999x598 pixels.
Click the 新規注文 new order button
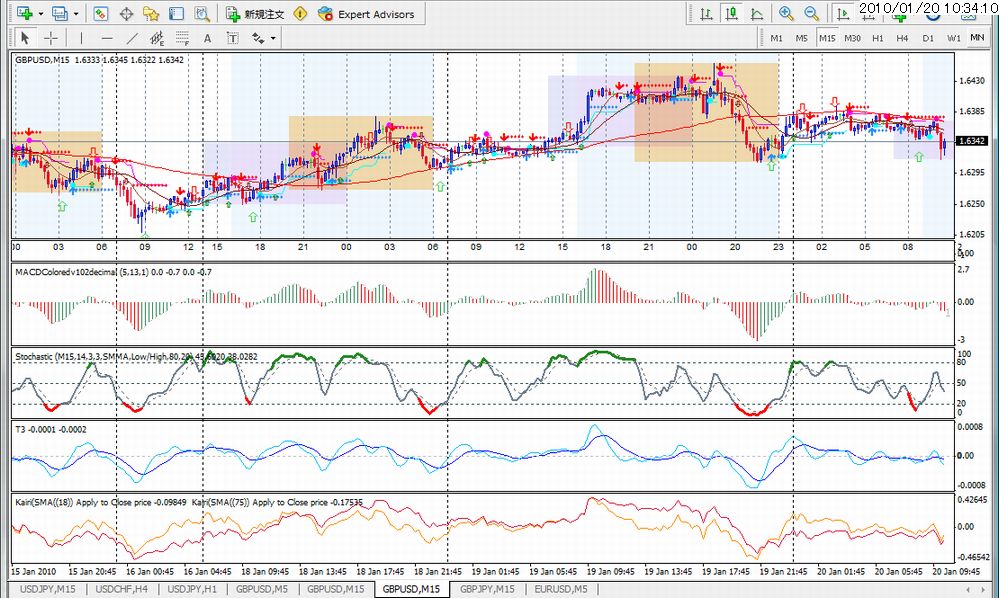pos(255,13)
